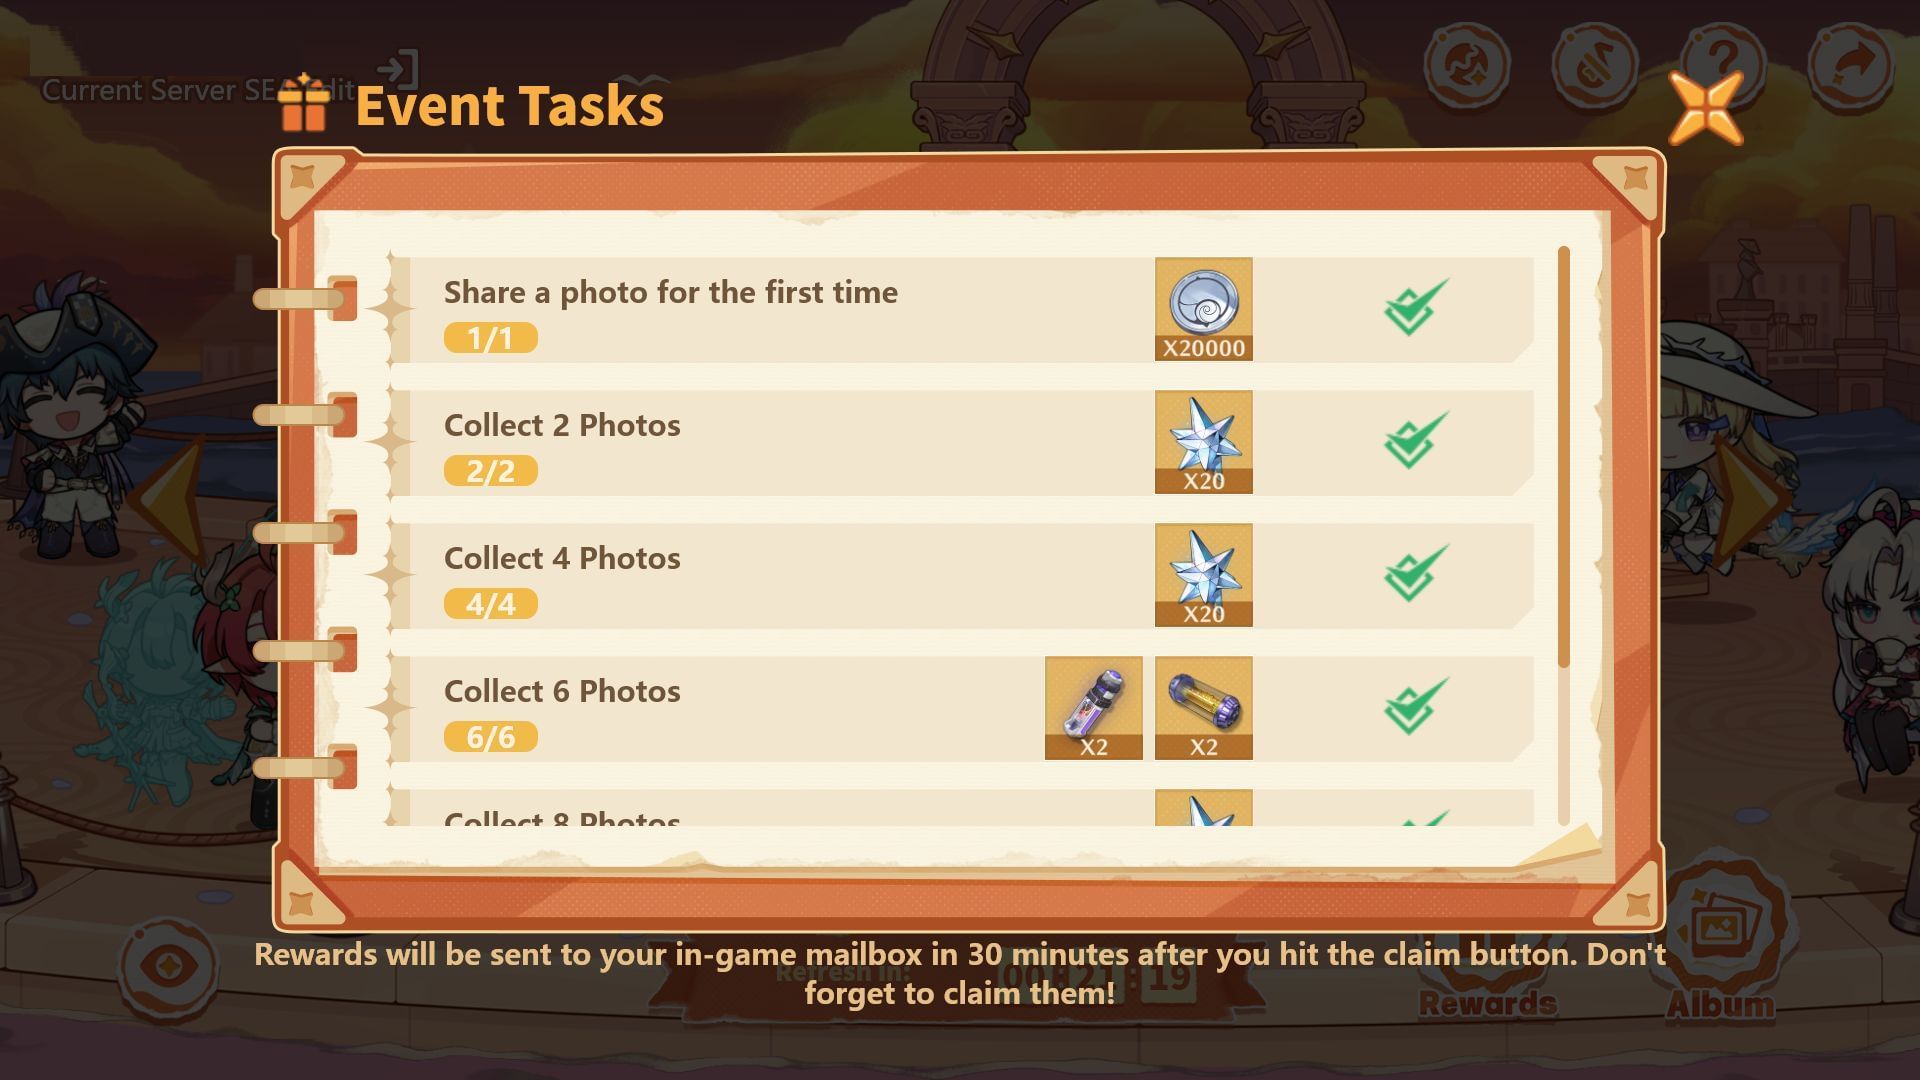Toggle checkmark for Collect 6 Photos task
Image resolution: width=1920 pixels, height=1080 pixels.
[x=1415, y=706]
